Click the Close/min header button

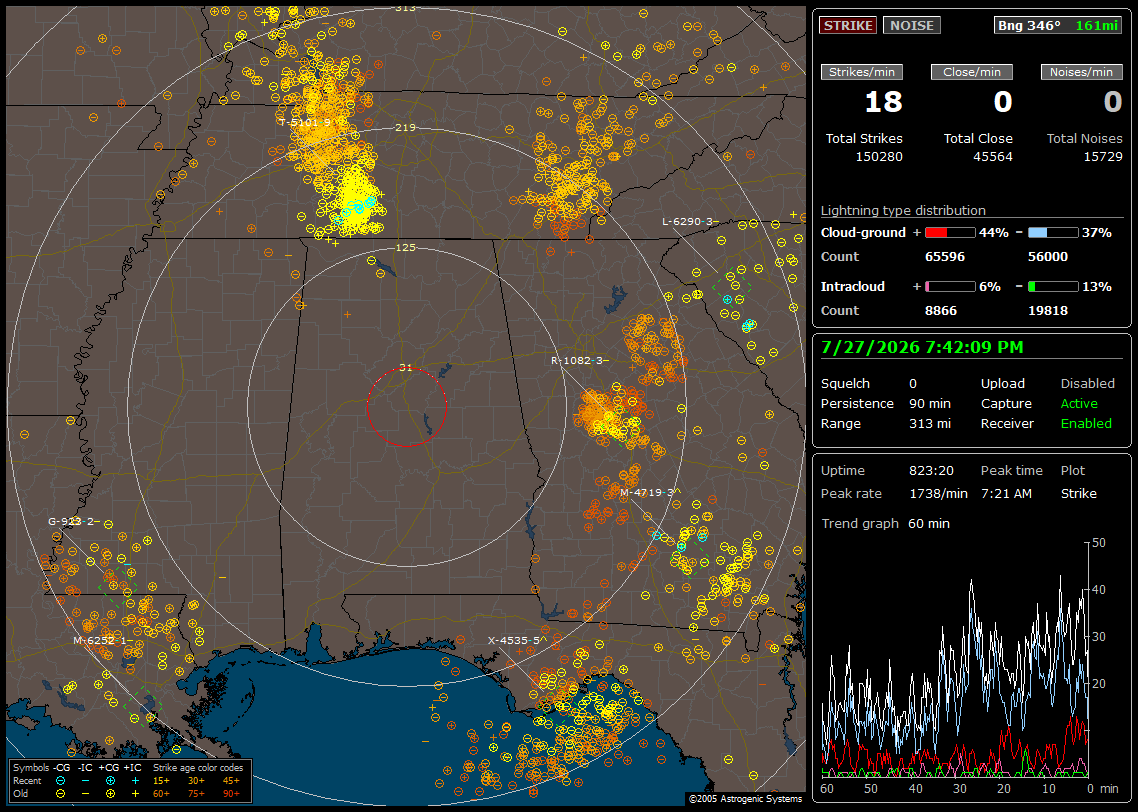(x=972, y=72)
